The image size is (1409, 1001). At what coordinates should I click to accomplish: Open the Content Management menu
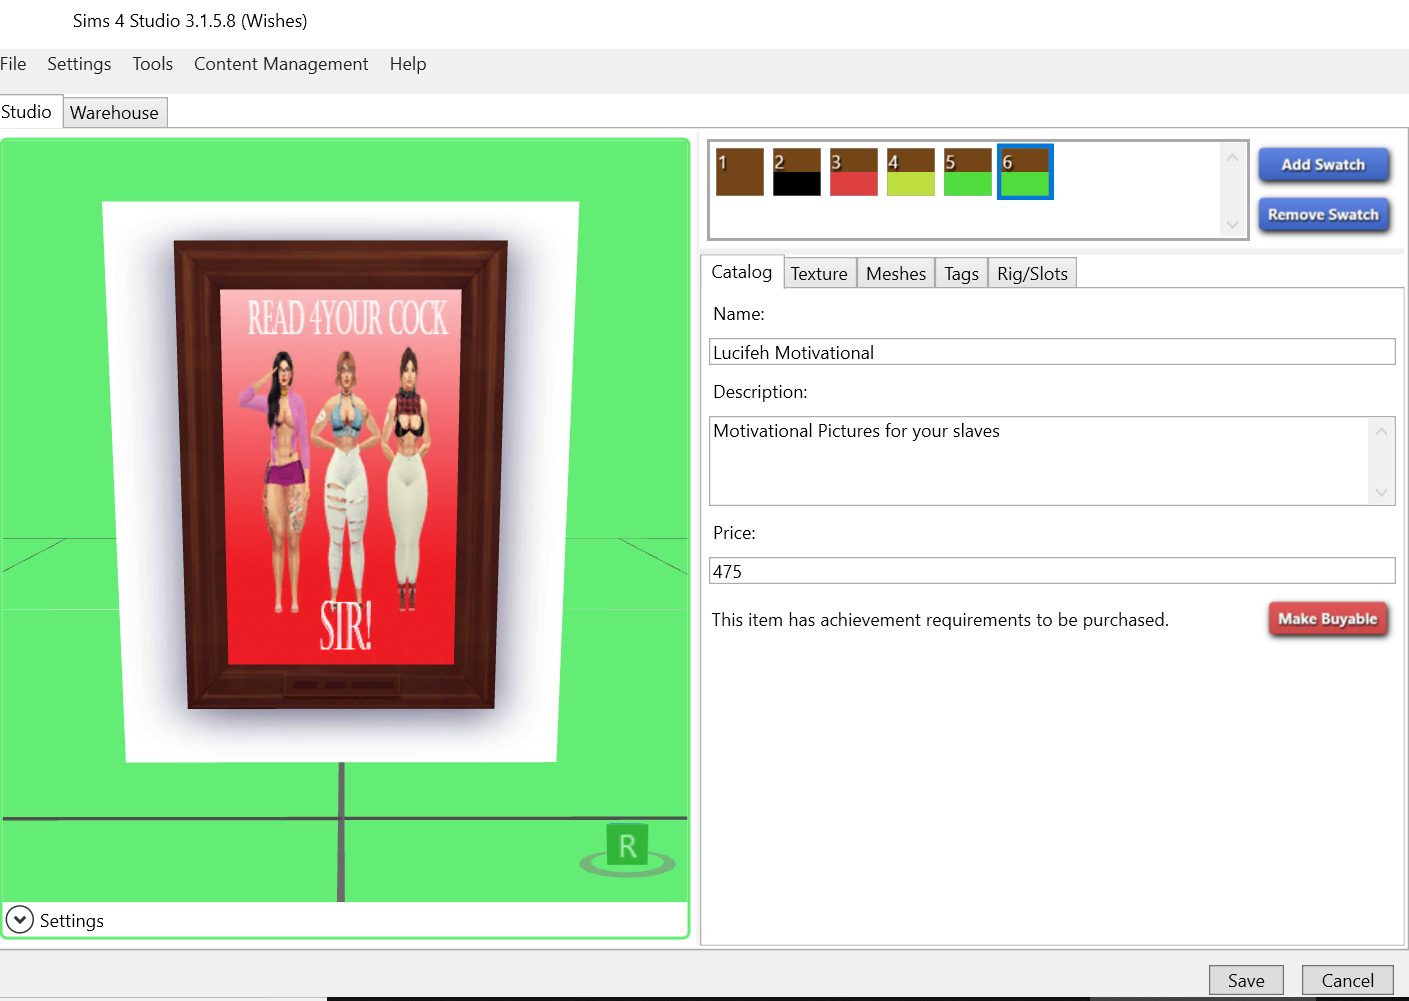coord(281,64)
